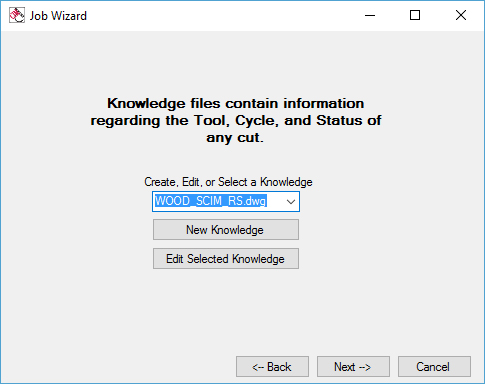Proceed using the Next --> button
The width and height of the screenshot is (485, 384).
(353, 367)
